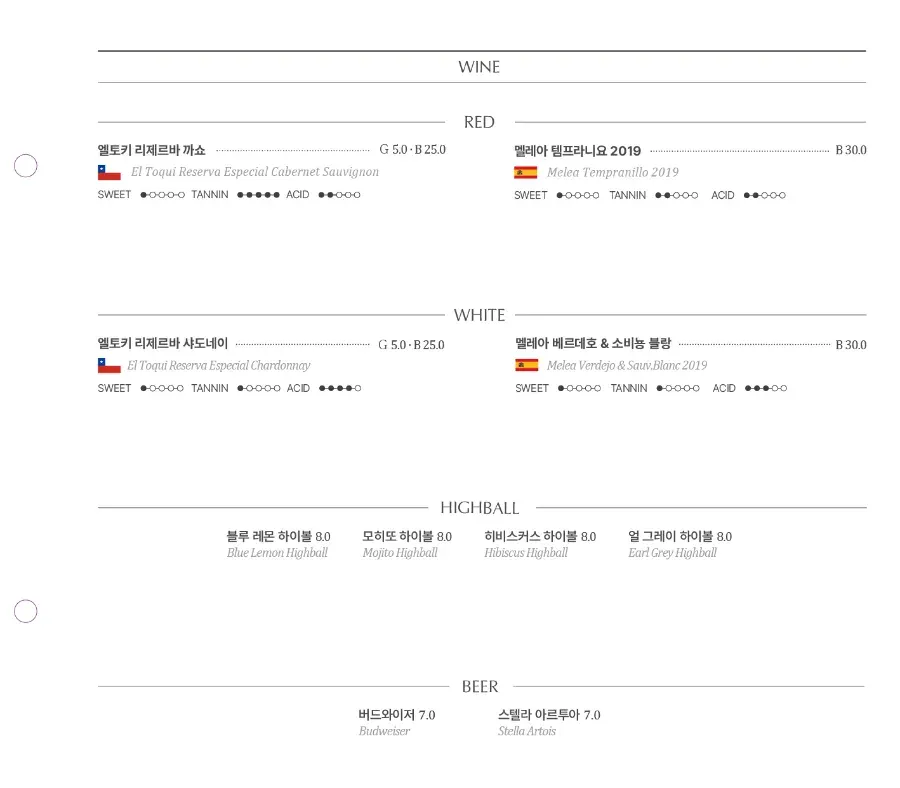Click the BEER section heading
Image resolution: width=900 pixels, height=788 pixels.
[480, 686]
